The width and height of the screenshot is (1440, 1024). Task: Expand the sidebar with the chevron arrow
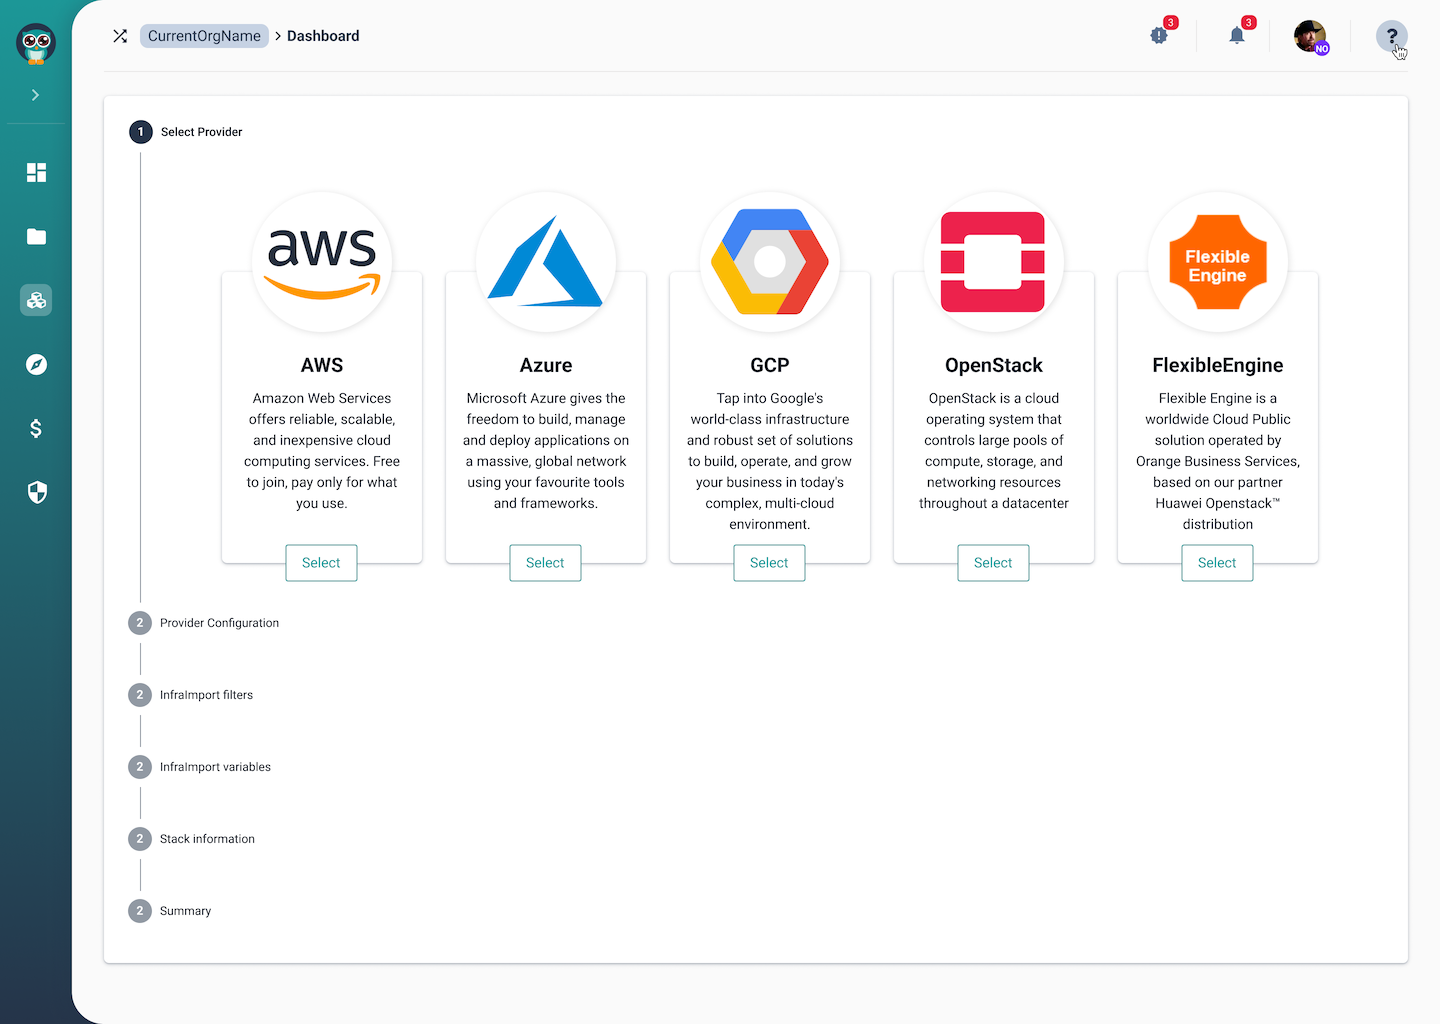click(x=35, y=95)
